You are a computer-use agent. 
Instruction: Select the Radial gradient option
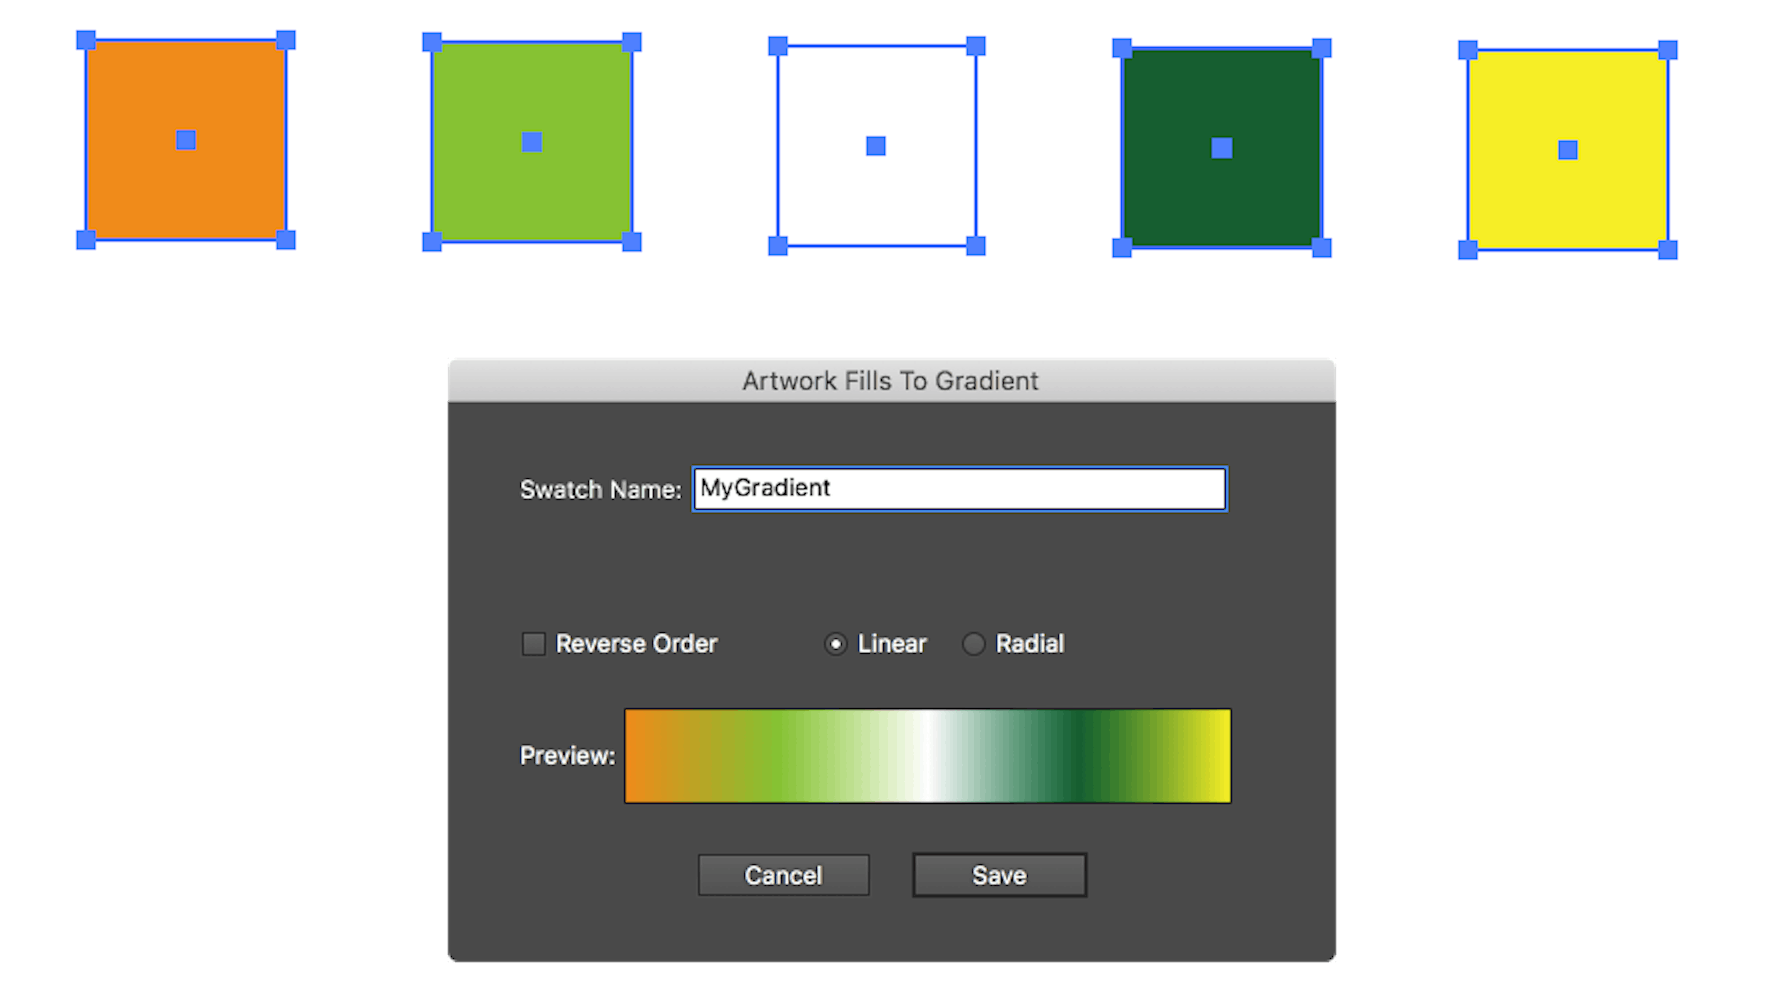pyautogui.click(x=973, y=644)
